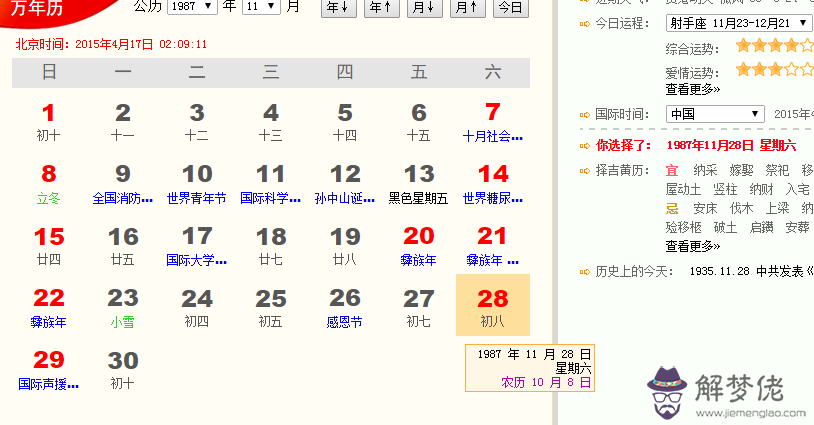Go back one month with 月↓
Viewport: 814px width, 425px height.
[x=423, y=7]
